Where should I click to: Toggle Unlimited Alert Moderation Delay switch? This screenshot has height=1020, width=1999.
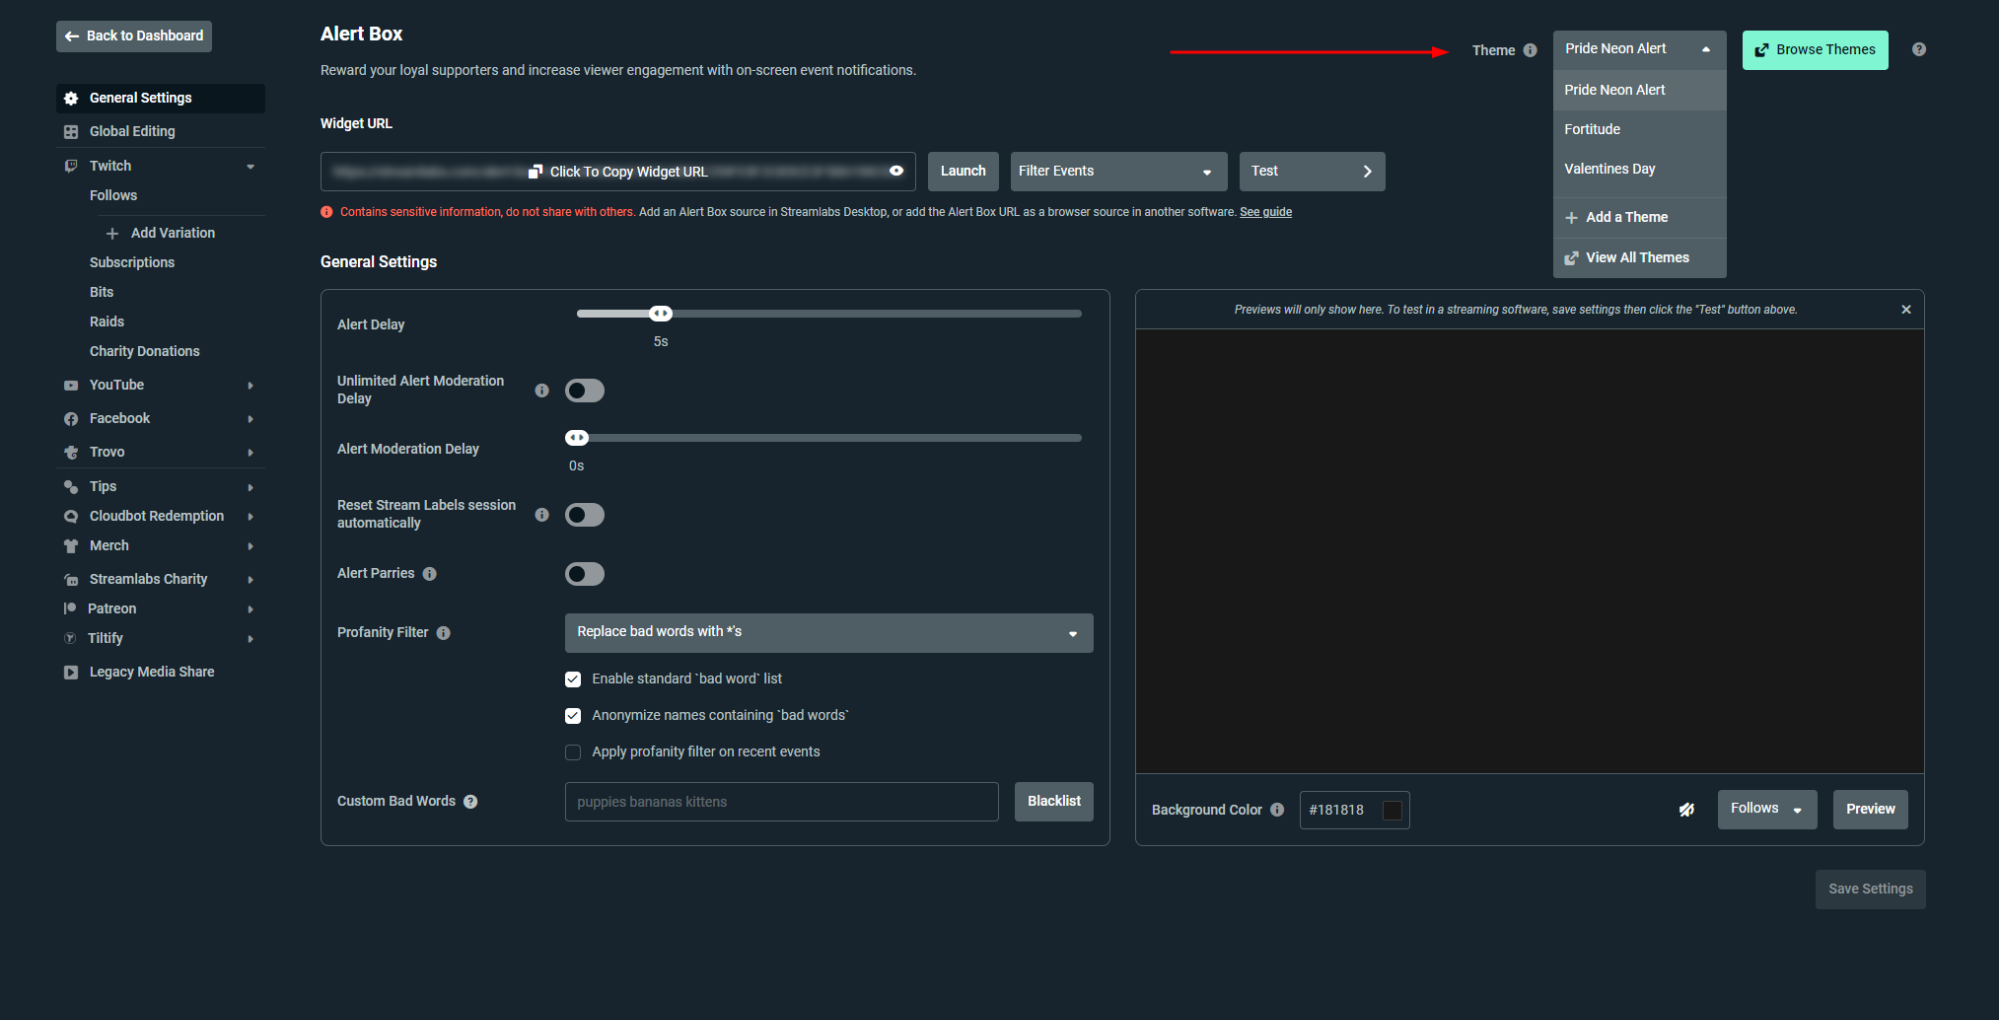point(584,391)
